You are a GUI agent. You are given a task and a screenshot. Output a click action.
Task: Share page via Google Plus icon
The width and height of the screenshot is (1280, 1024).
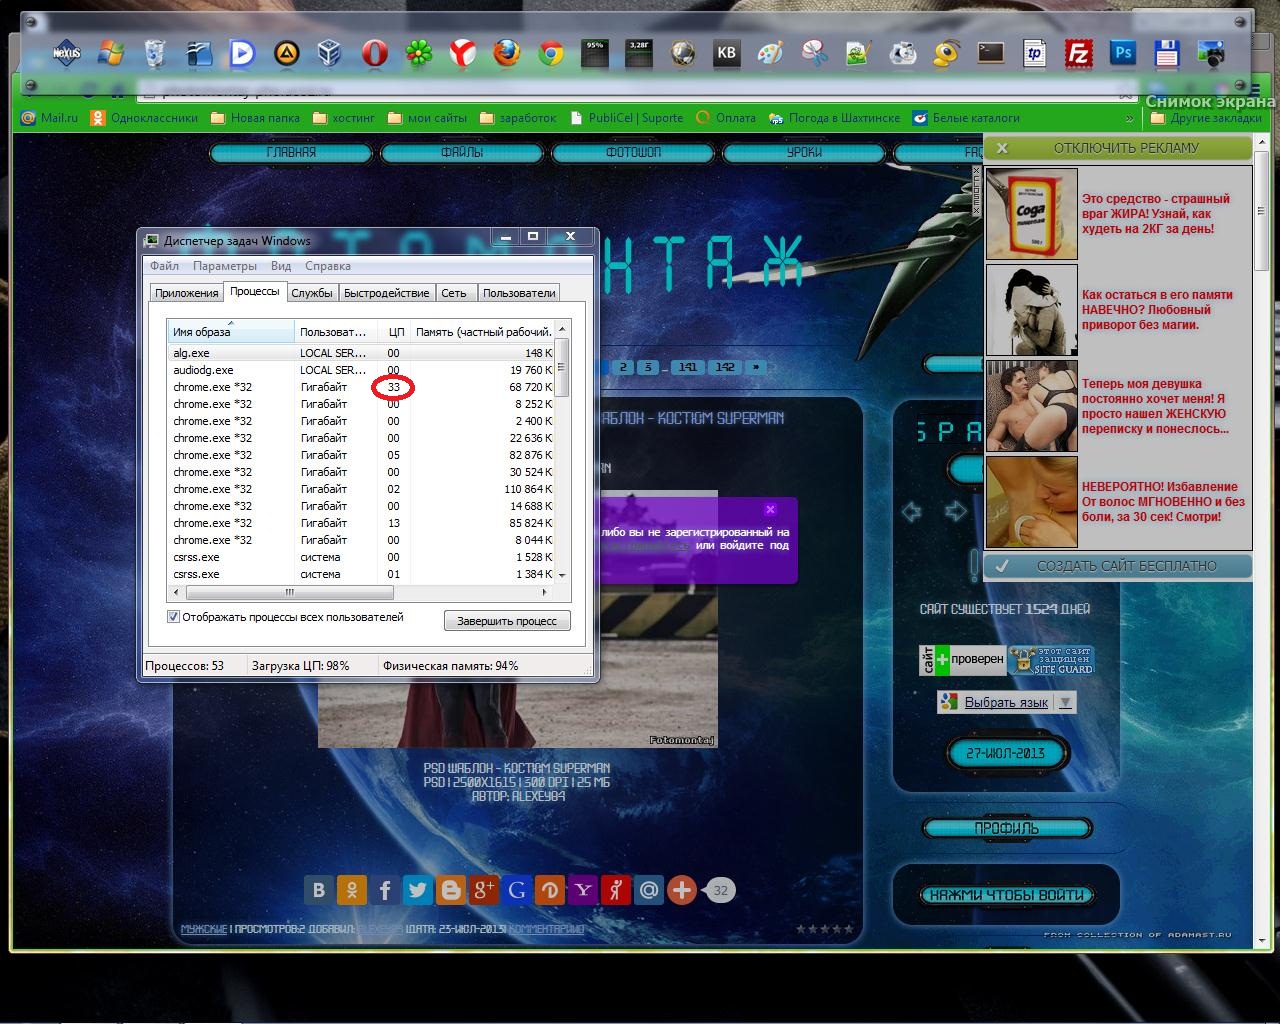coord(484,889)
